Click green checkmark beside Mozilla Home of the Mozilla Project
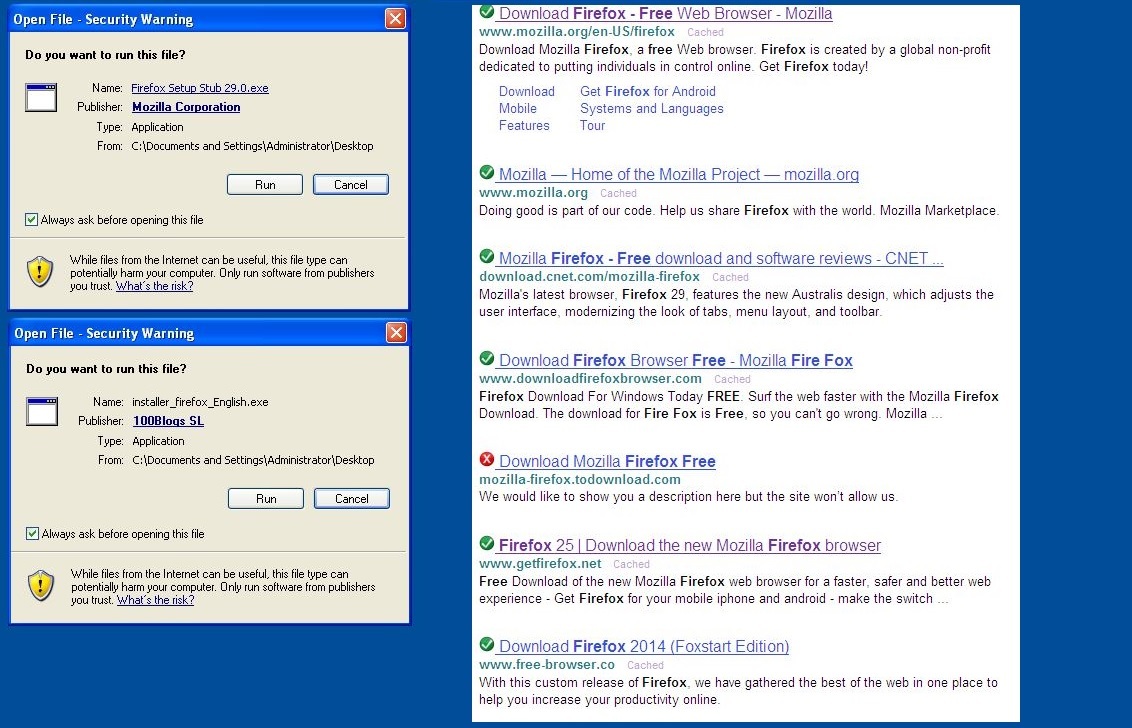The width and height of the screenshot is (1132, 728). pos(487,173)
